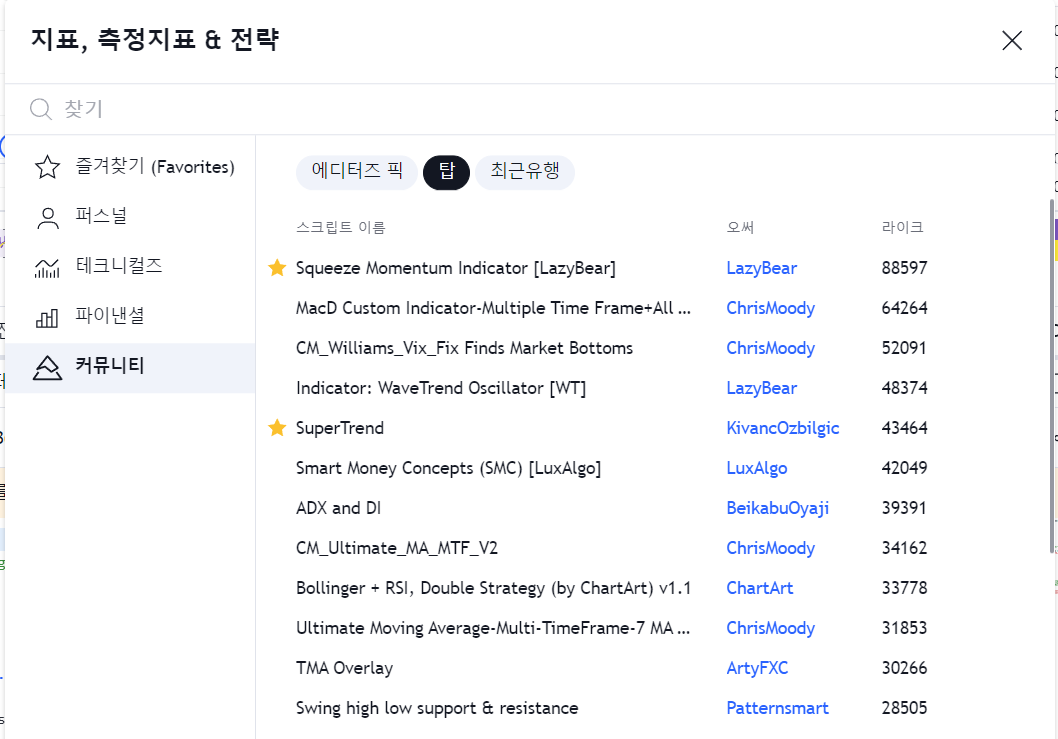Image resolution: width=1058 pixels, height=739 pixels.
Task: Click likes count 64264
Action: click(x=904, y=308)
